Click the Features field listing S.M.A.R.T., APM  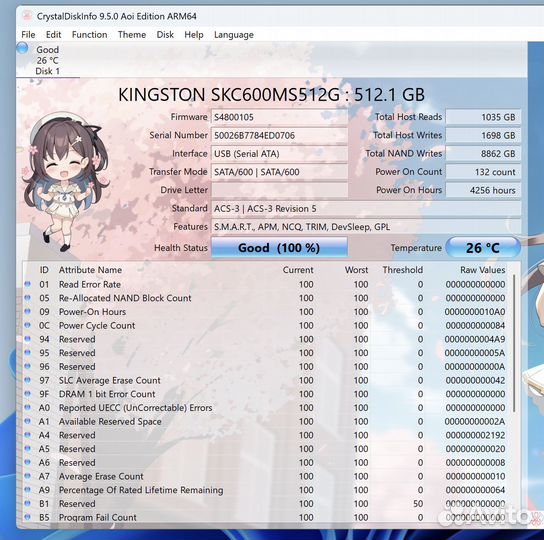pos(366,227)
